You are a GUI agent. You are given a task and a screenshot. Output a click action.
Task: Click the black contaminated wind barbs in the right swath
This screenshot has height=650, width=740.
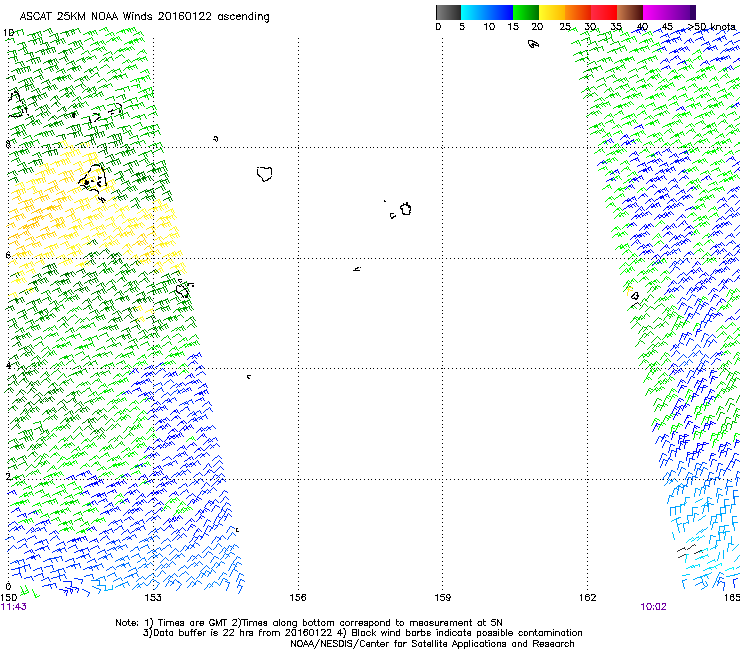pos(689,551)
